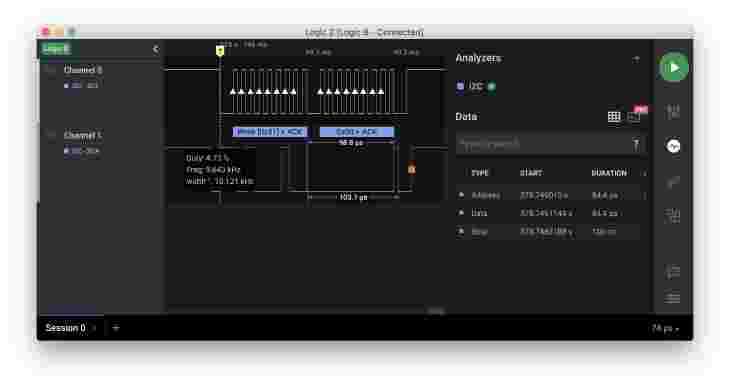The height and width of the screenshot is (389, 730).
Task: Add a new analyzer with plus icon
Action: (x=636, y=59)
